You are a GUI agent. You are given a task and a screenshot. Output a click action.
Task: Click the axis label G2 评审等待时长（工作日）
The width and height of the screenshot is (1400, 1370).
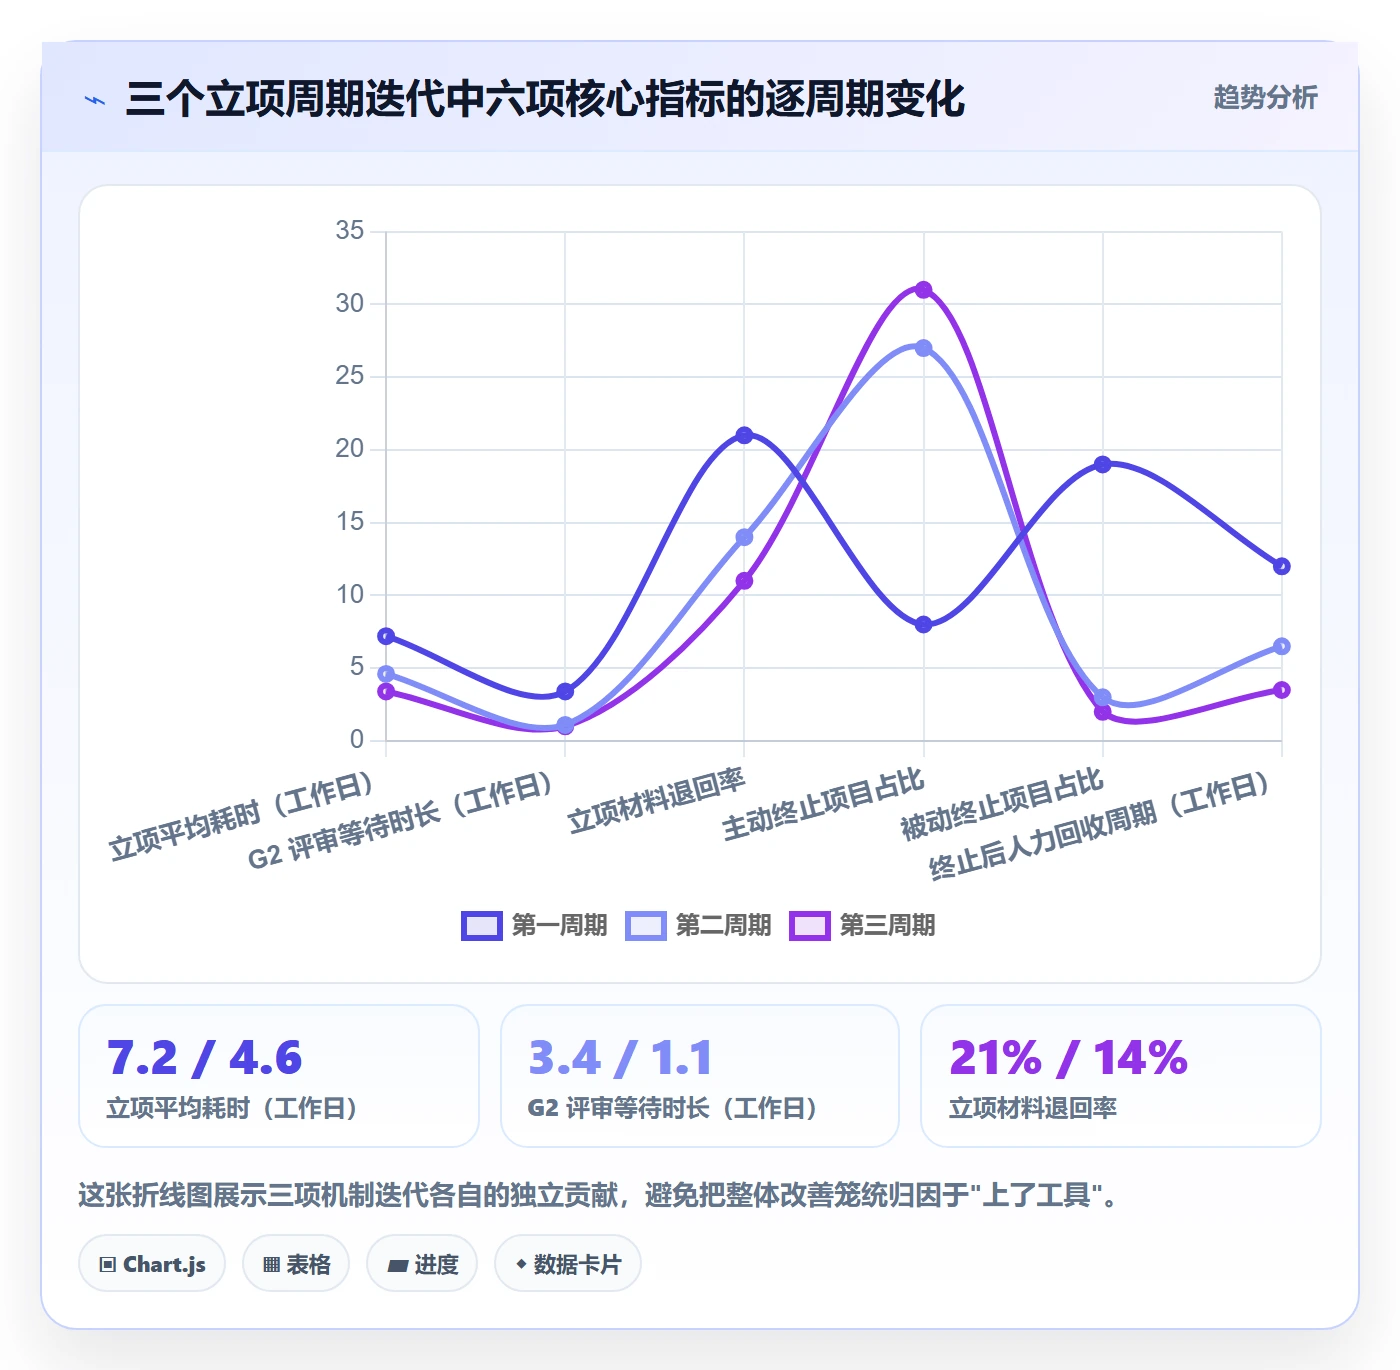(402, 820)
